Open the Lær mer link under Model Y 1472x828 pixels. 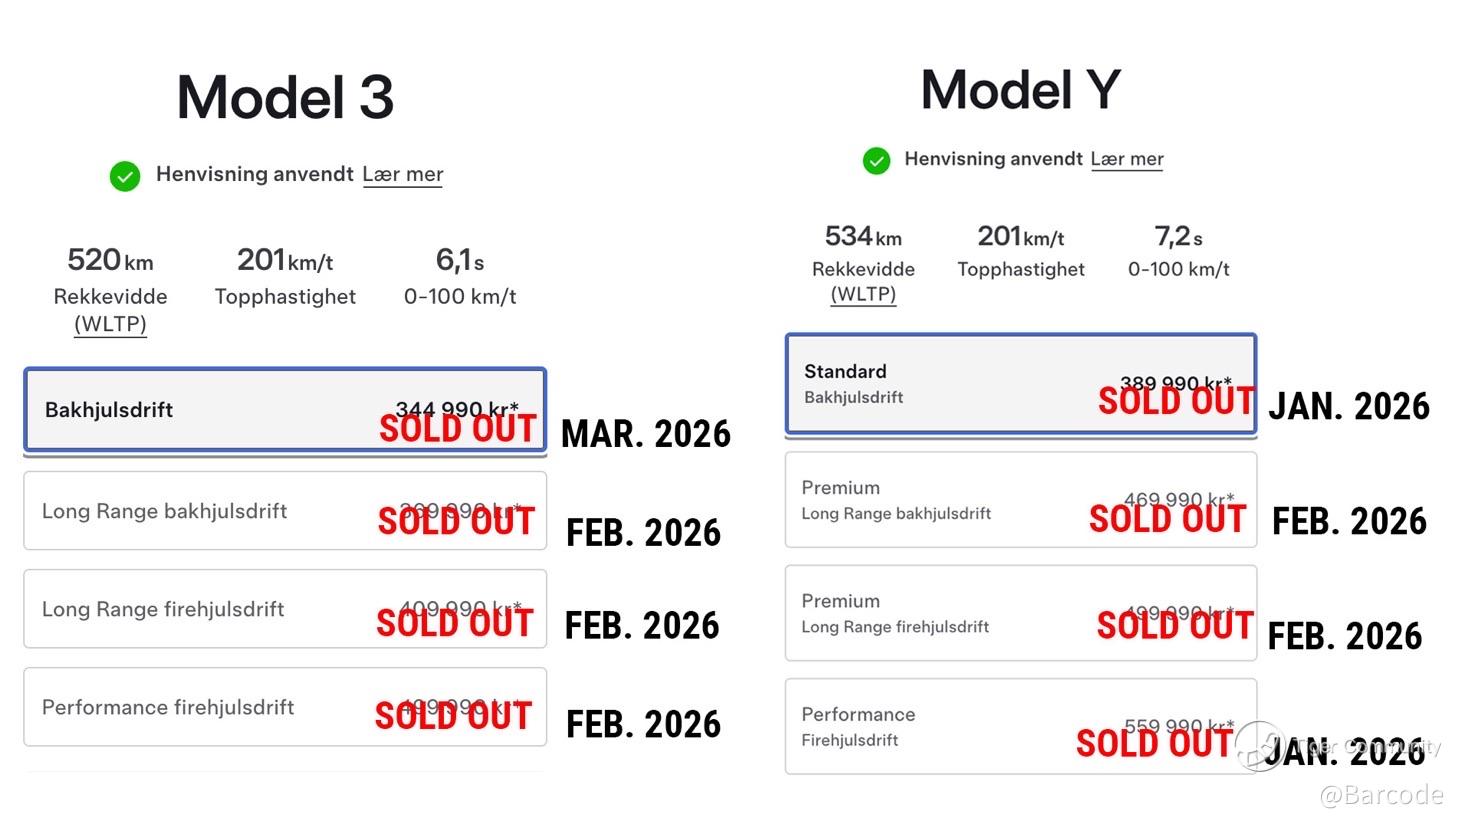point(1127,159)
